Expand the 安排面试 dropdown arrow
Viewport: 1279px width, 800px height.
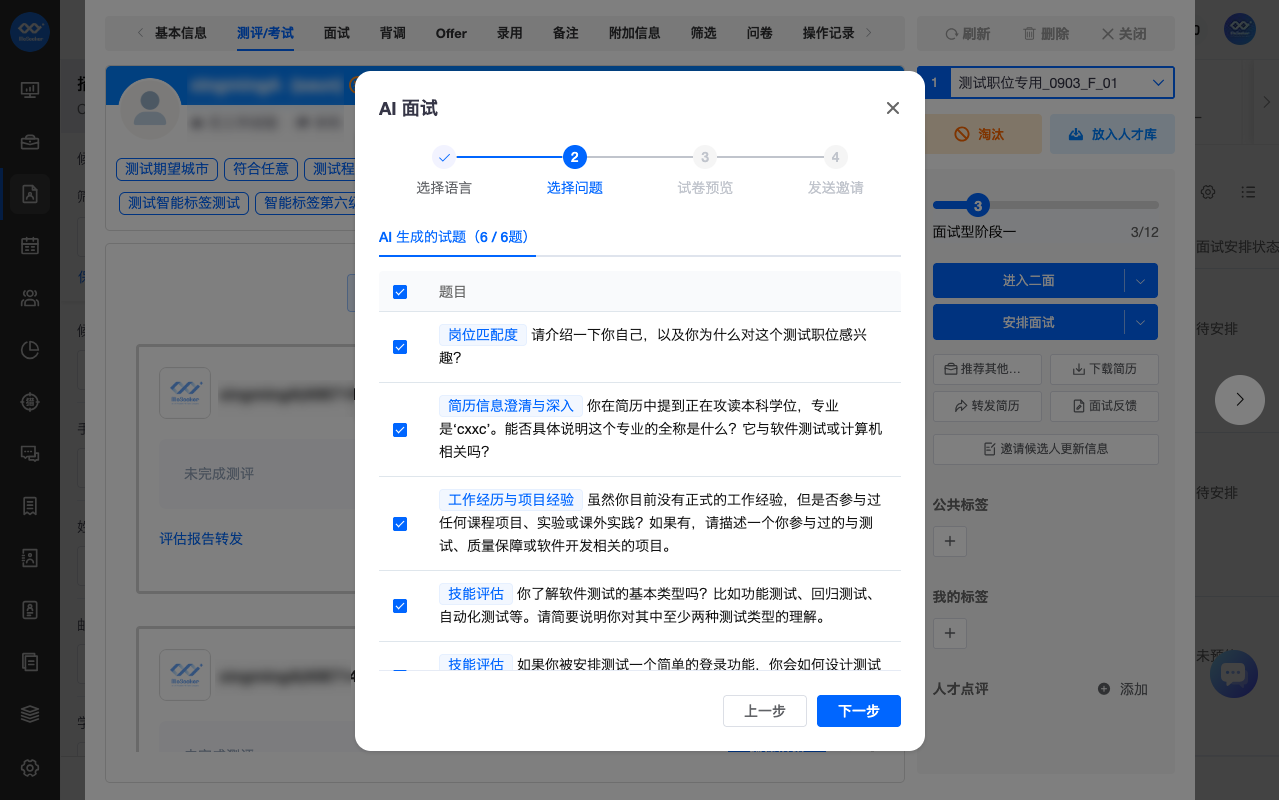1141,323
